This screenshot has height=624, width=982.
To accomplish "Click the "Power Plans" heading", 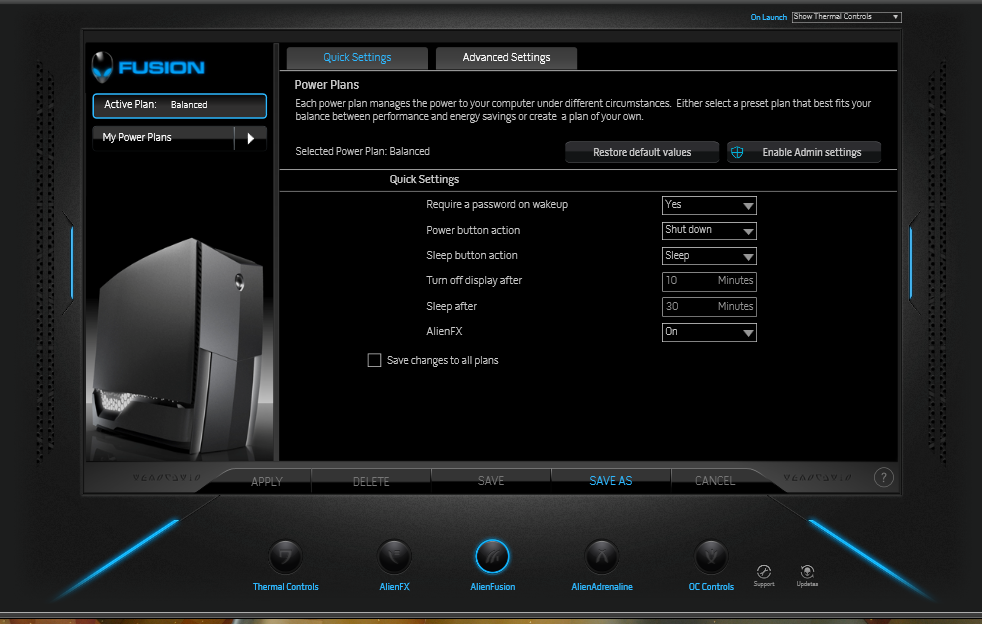I will (x=327, y=85).
